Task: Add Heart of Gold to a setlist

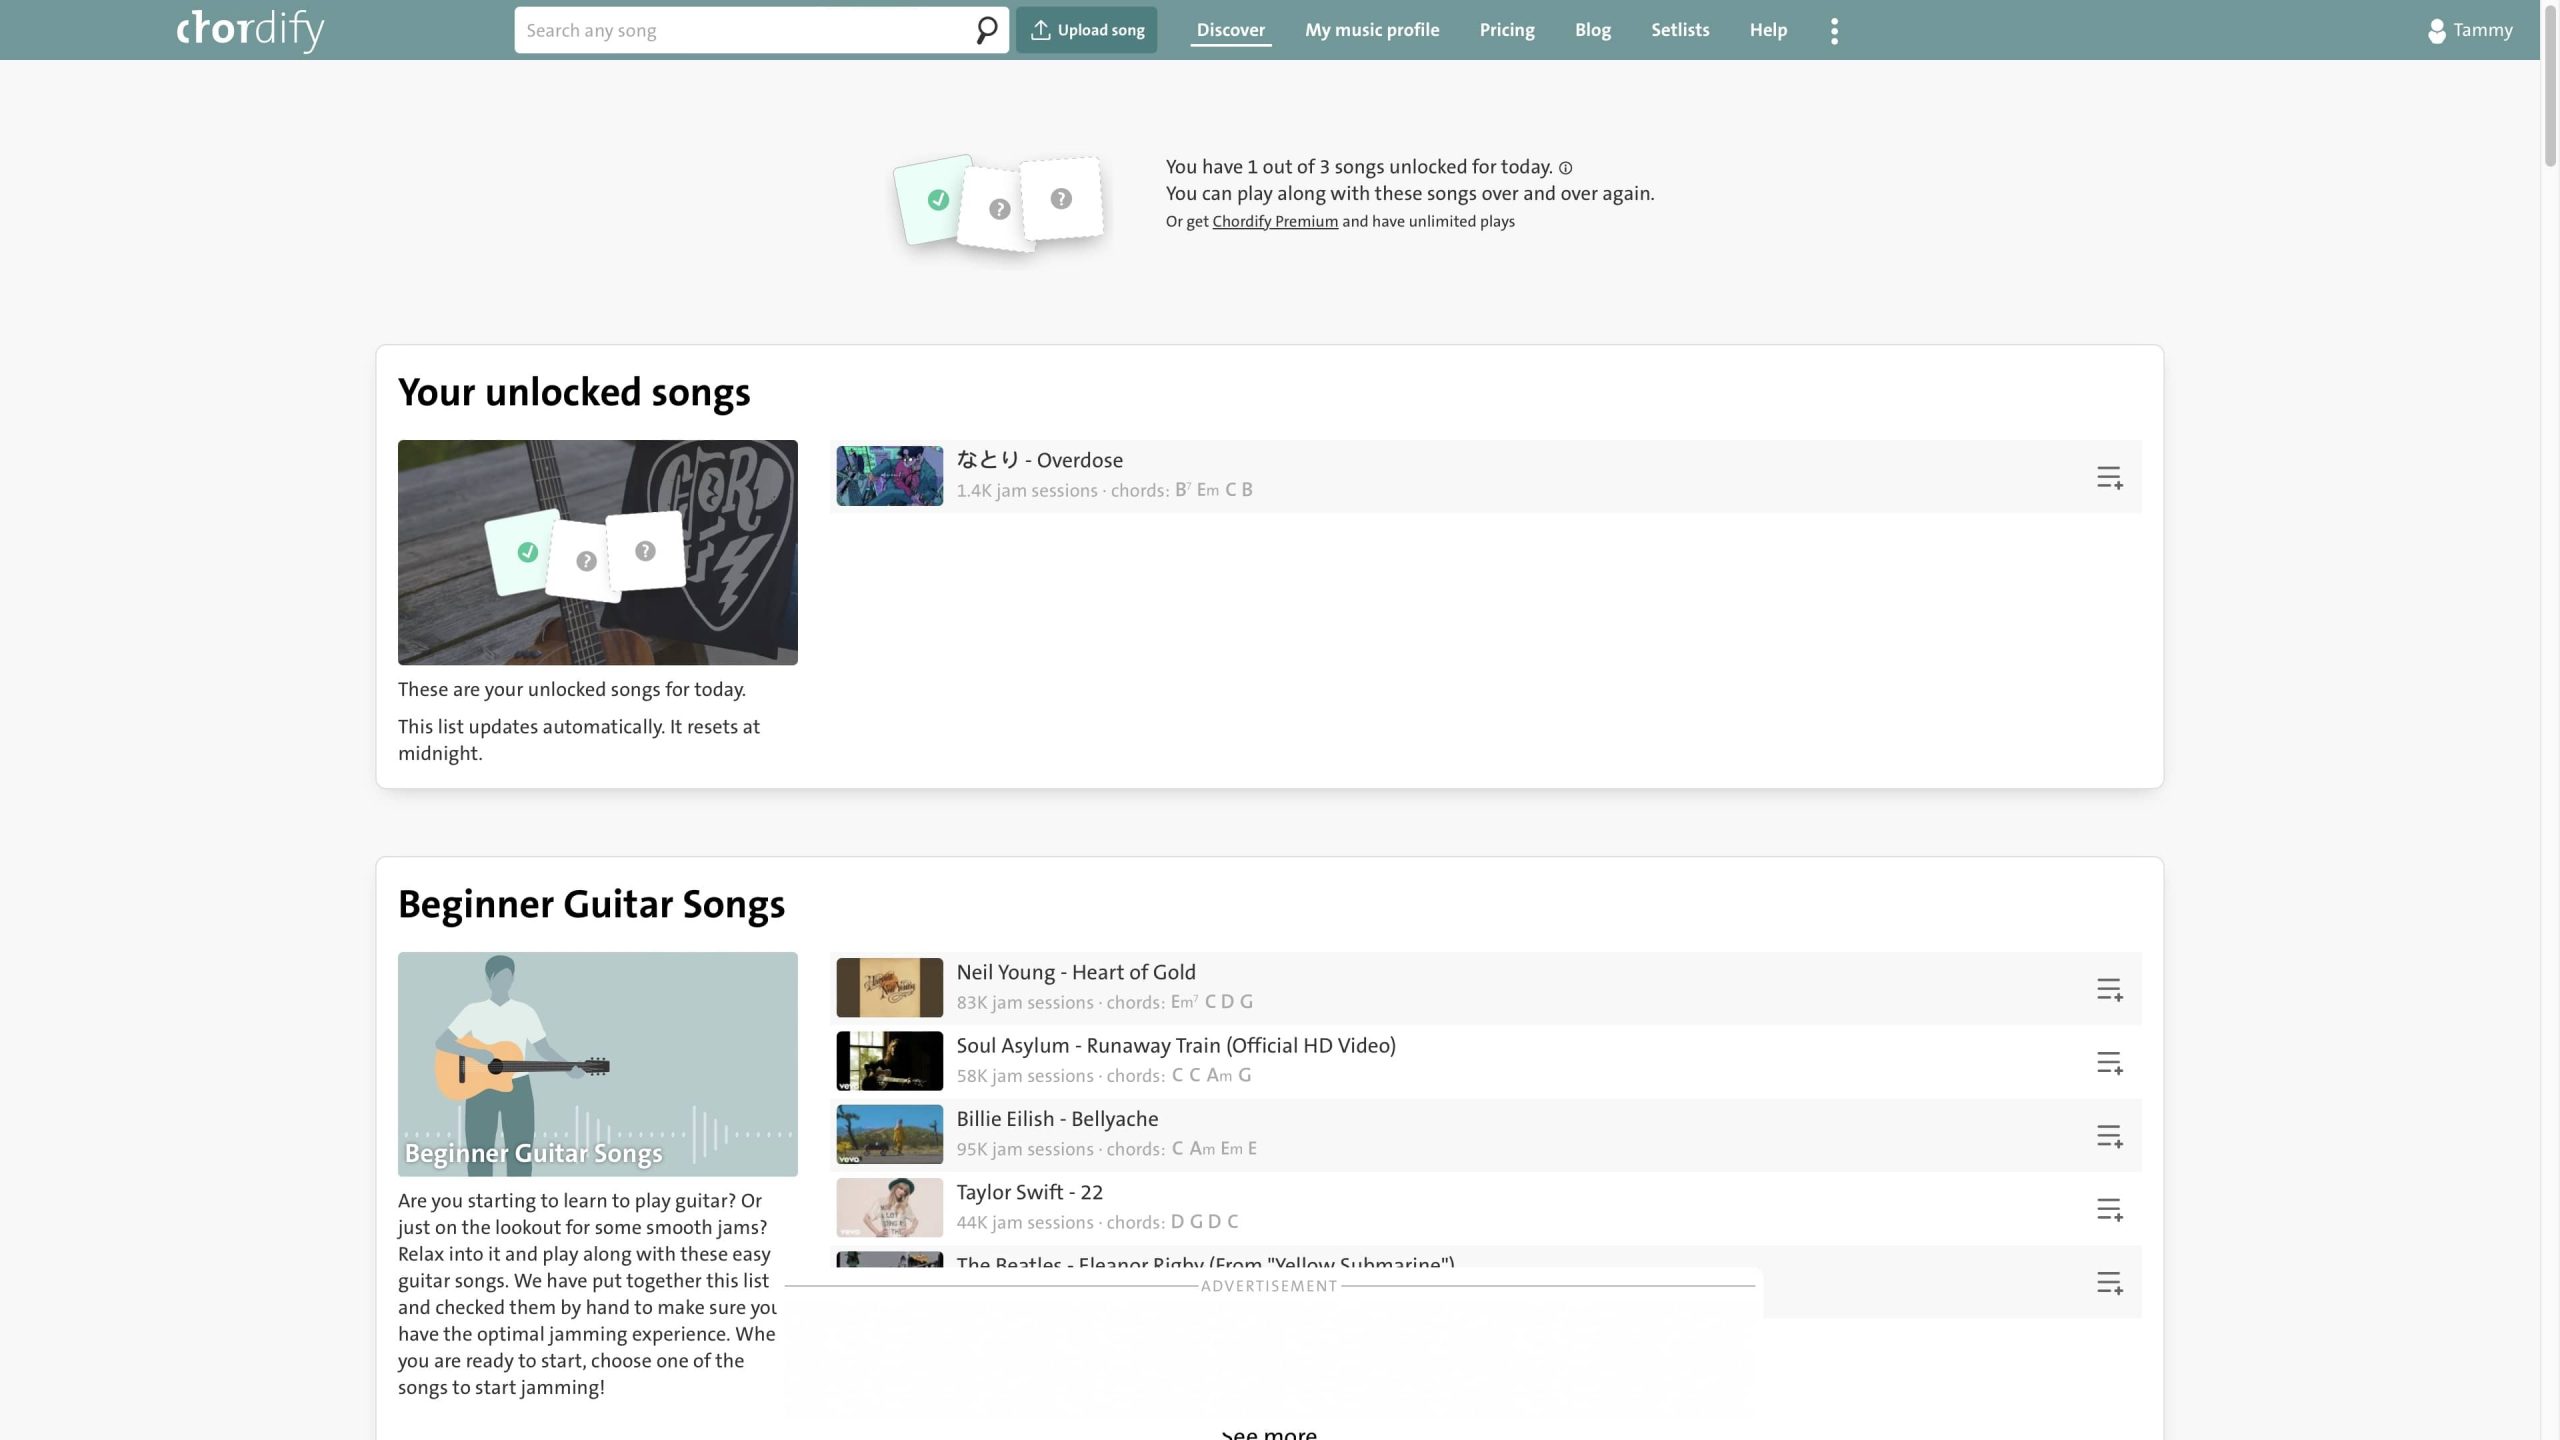Action: 2109,989
